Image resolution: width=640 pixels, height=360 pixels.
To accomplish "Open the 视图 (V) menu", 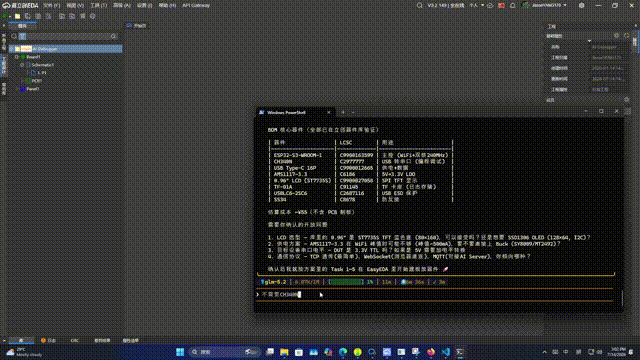I will click(75, 5).
